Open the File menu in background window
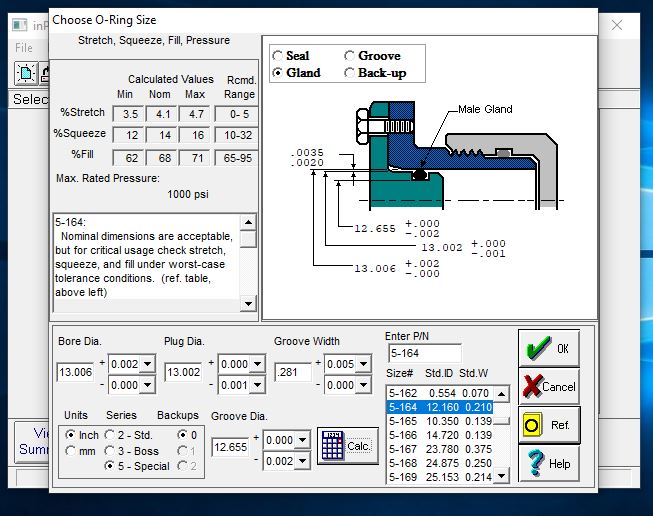 (x=23, y=47)
